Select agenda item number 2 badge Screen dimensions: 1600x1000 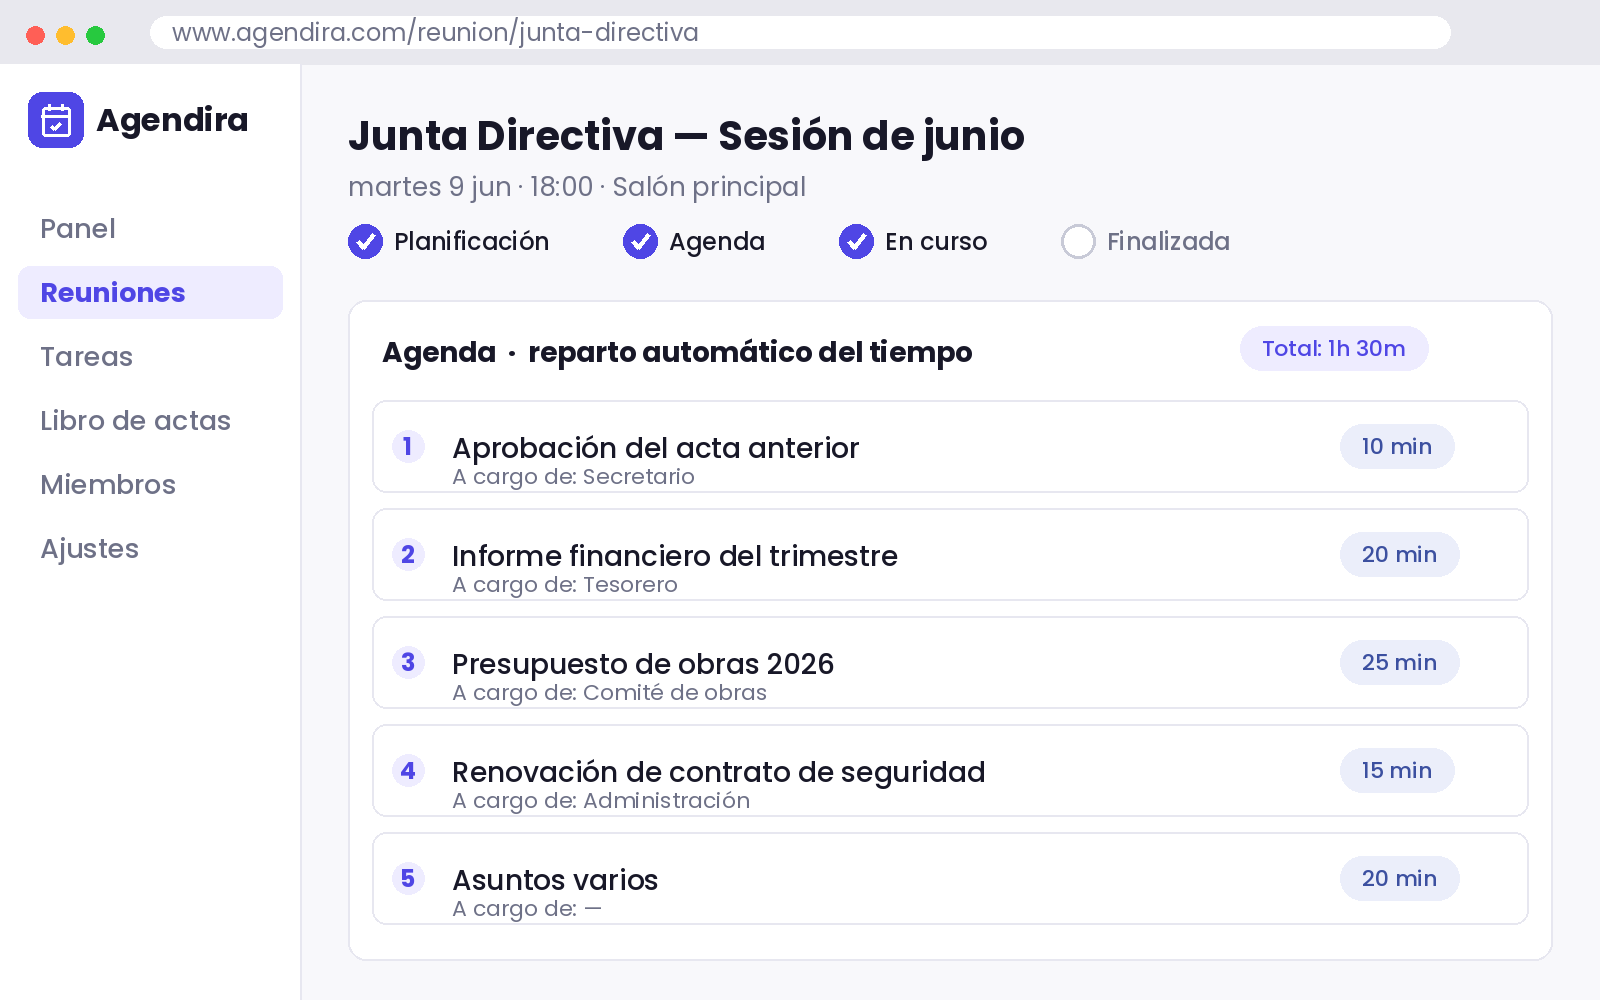tap(408, 554)
